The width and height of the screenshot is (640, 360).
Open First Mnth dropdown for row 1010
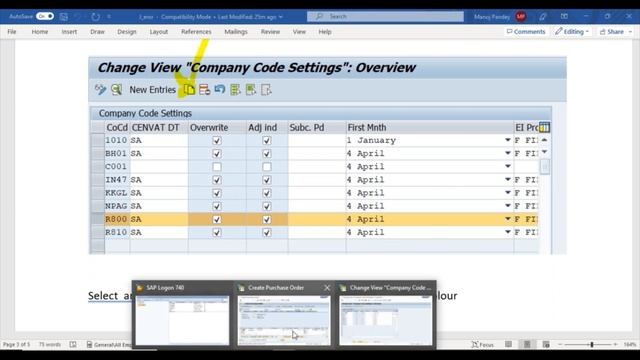[508, 140]
